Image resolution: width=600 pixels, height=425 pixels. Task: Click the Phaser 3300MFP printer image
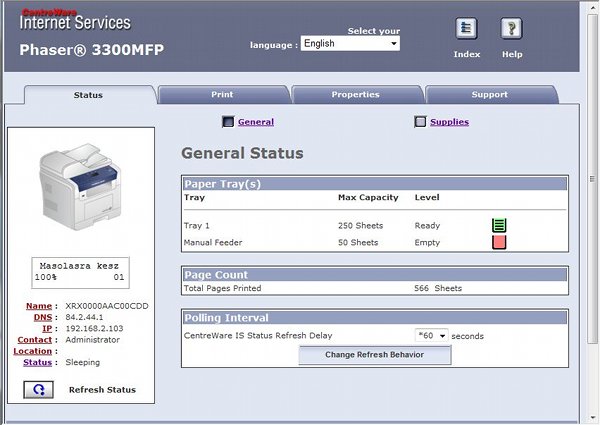click(x=80, y=187)
